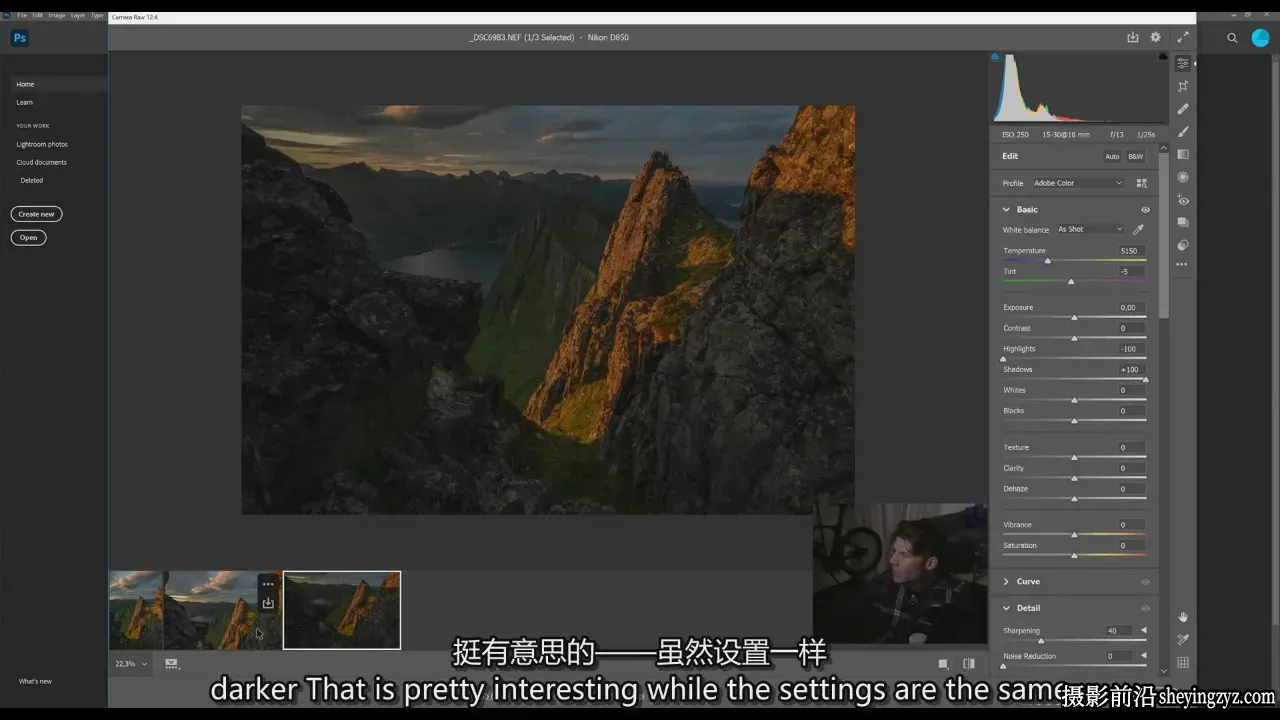
Task: Toggle Detail panel visibility eye
Action: [1145, 608]
